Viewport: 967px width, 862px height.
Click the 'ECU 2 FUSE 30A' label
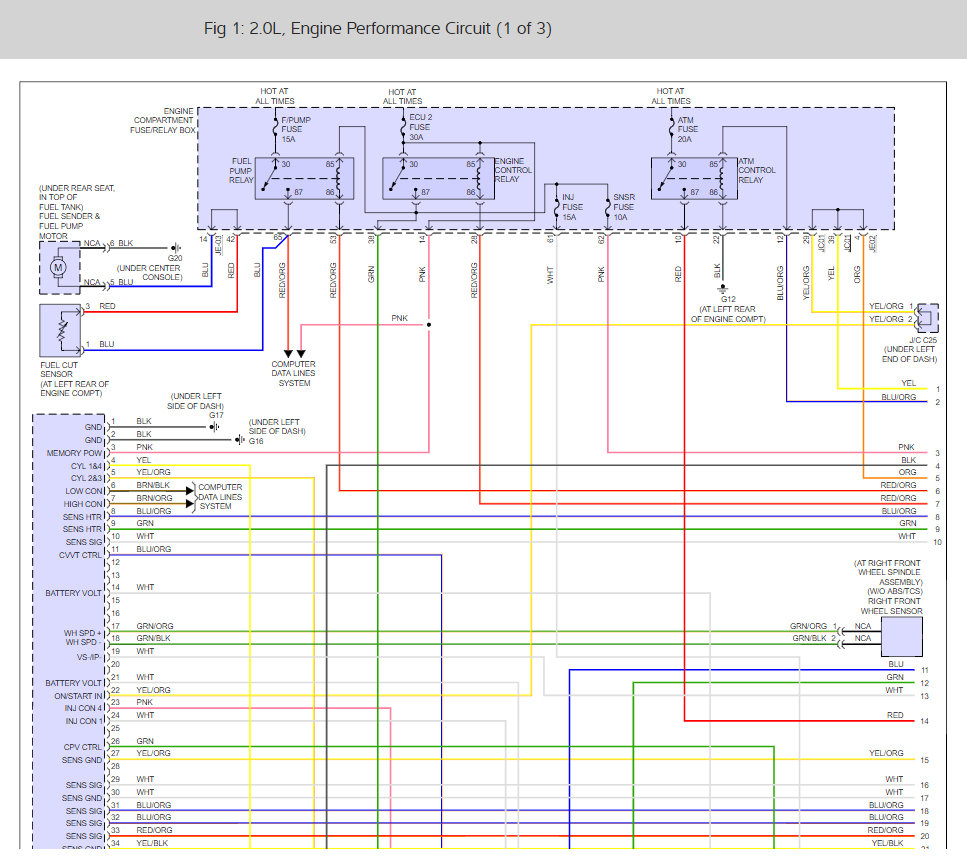click(x=421, y=127)
